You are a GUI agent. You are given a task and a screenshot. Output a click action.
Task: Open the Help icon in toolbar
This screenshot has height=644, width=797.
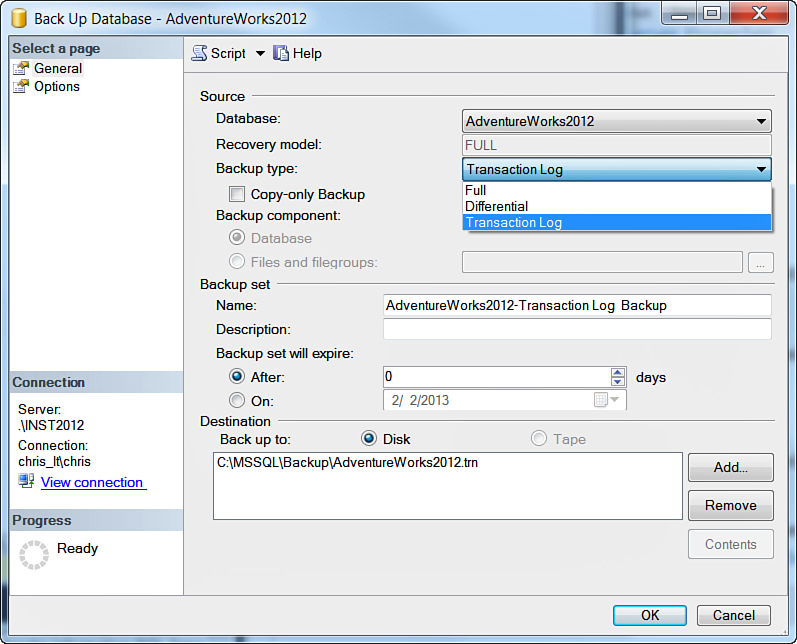281,53
